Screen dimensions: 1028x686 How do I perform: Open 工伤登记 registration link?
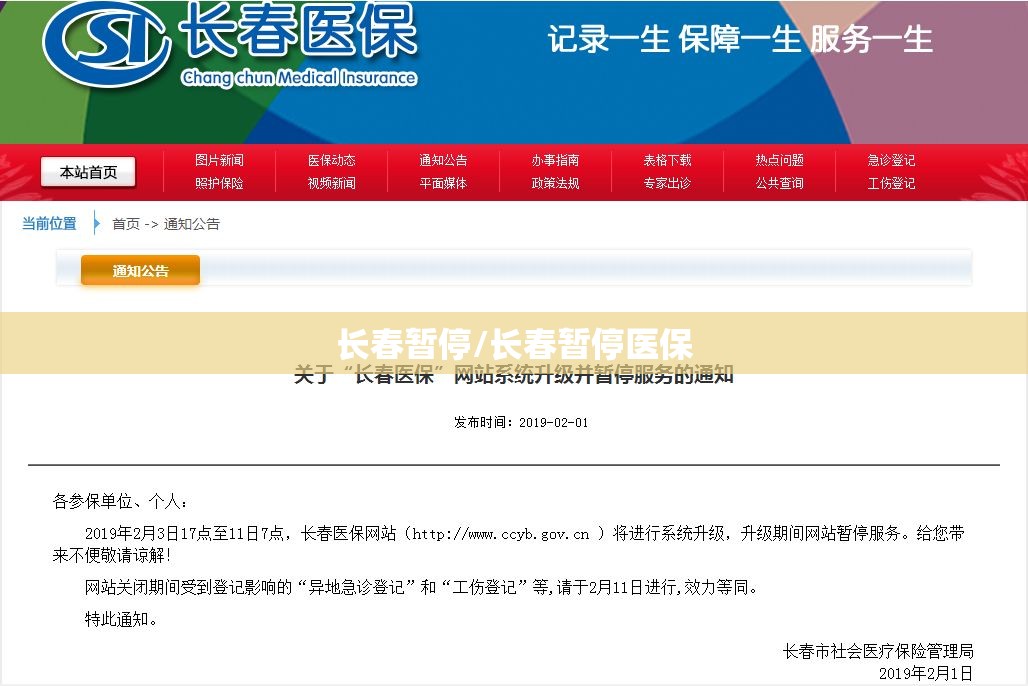click(x=891, y=183)
